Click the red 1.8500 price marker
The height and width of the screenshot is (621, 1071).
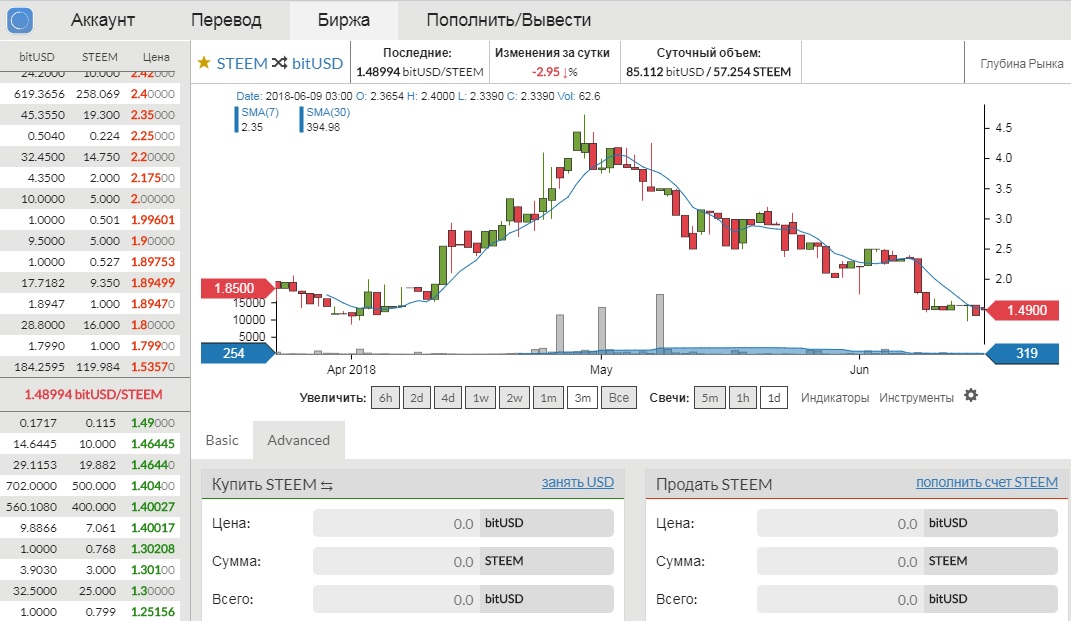click(237, 288)
